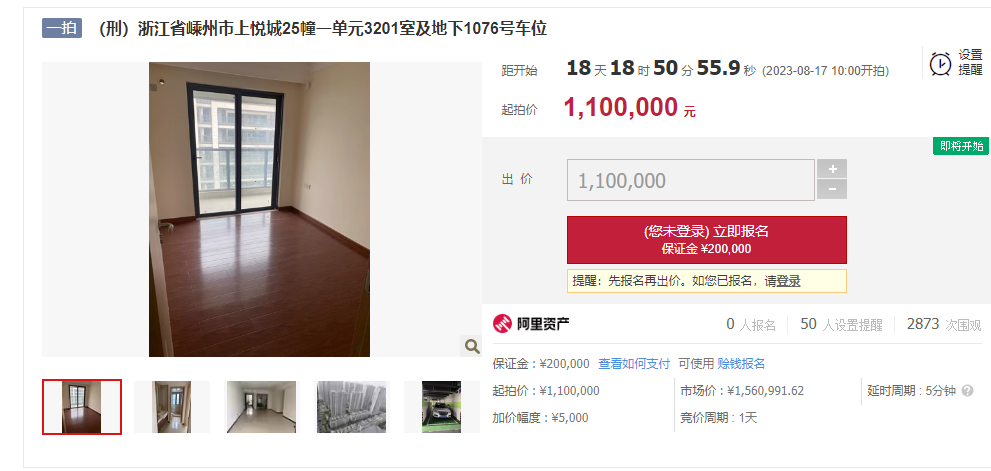991x471 pixels.
Task: Click the 即将开始 status badge
Action: (961, 146)
